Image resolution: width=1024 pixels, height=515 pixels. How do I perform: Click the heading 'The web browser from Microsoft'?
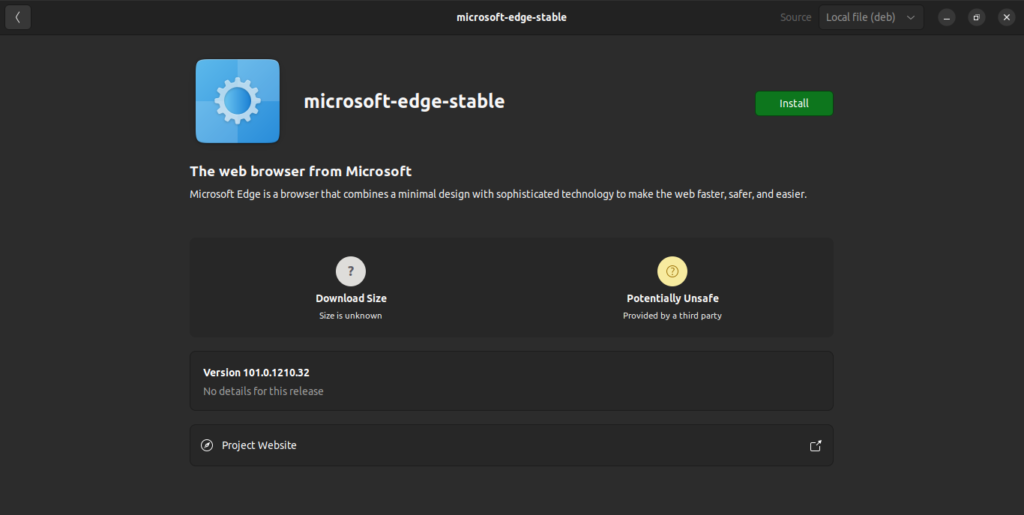(300, 172)
